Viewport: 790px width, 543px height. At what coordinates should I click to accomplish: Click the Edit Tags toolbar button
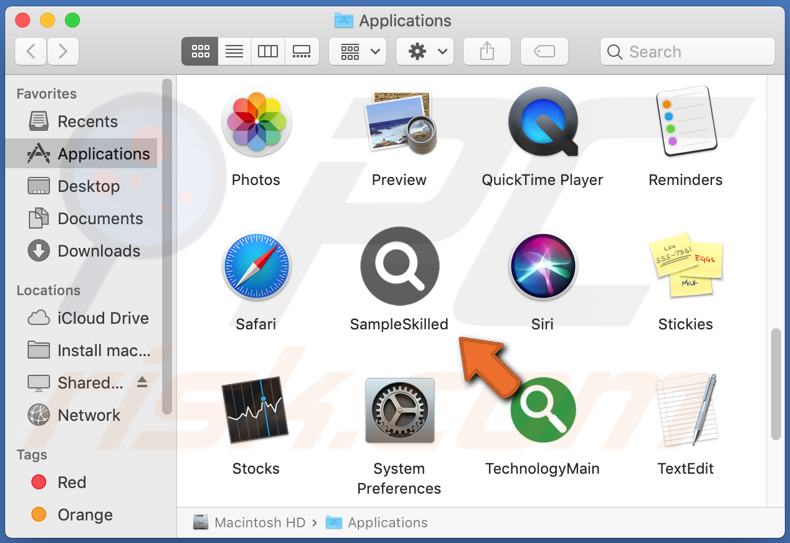click(545, 51)
